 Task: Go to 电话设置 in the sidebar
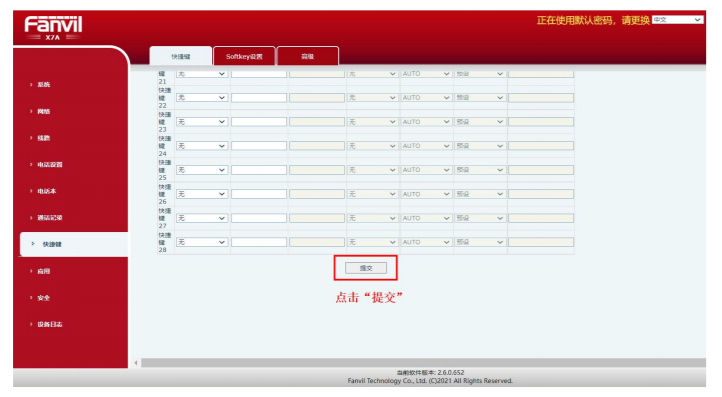tap(50, 164)
